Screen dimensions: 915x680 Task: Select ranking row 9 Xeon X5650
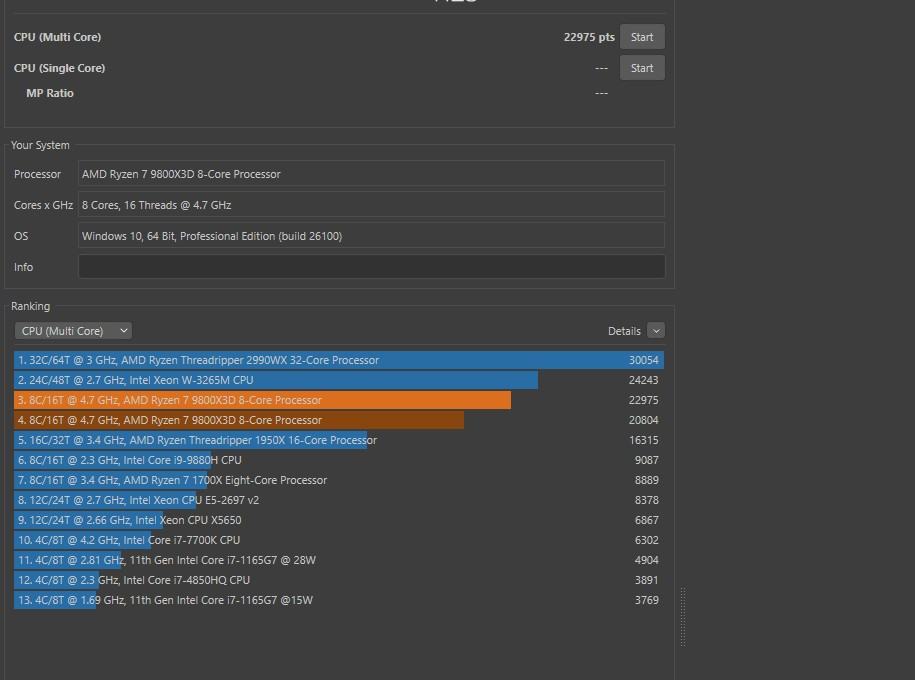[339, 520]
